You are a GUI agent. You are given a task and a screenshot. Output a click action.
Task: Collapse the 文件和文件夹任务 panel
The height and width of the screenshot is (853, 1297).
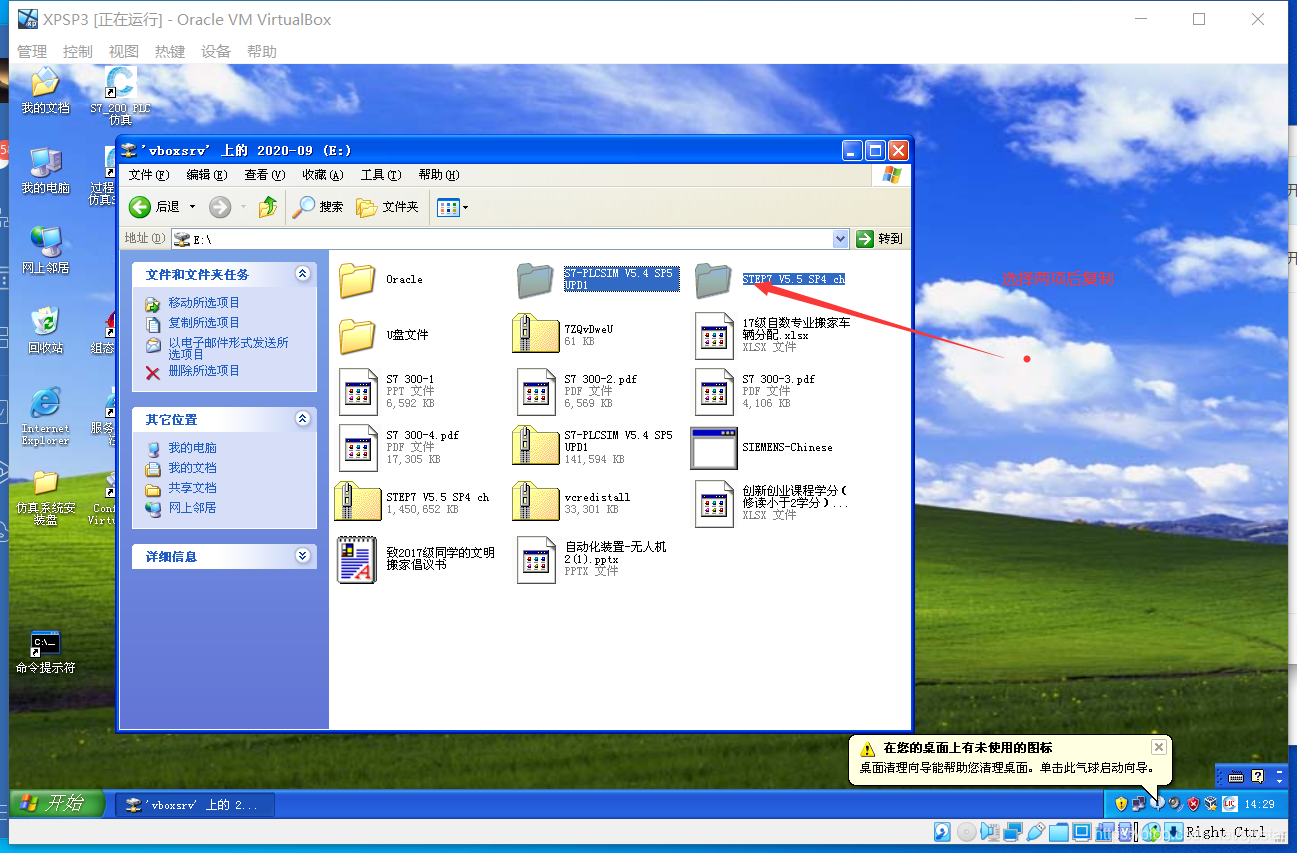pos(302,274)
